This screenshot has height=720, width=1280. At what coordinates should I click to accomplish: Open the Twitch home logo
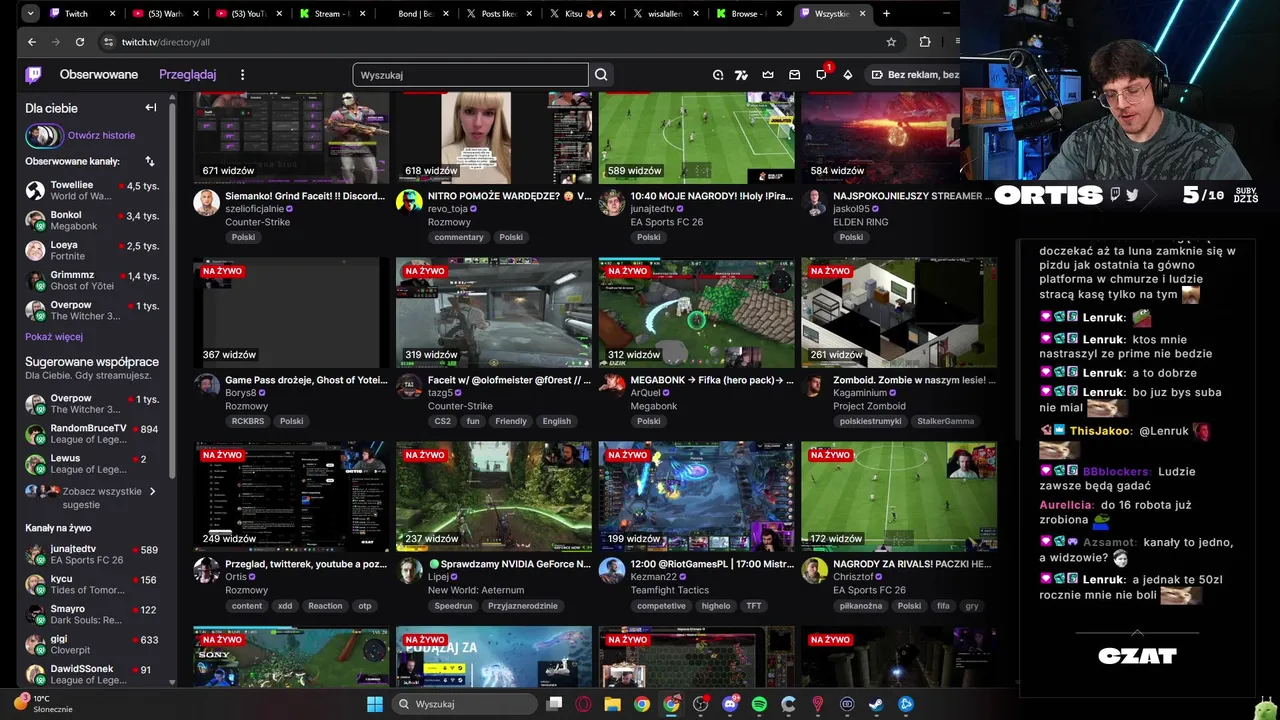point(33,75)
